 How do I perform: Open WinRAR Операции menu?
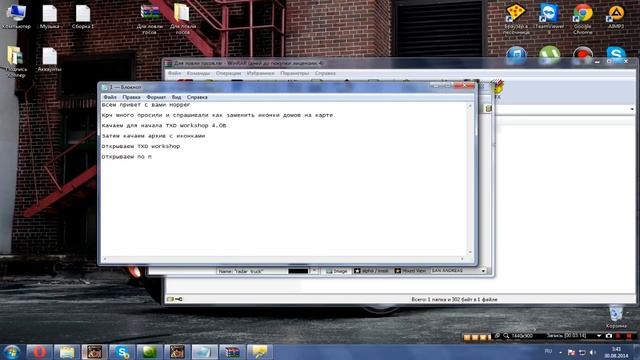229,73
